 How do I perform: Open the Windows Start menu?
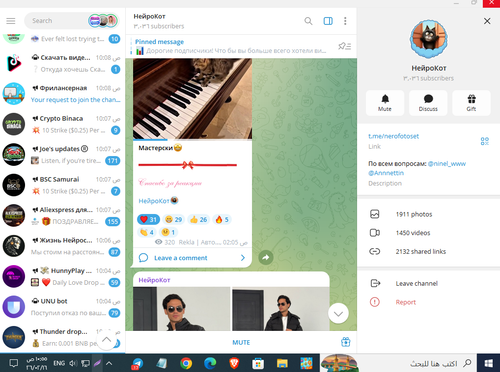[488, 363]
